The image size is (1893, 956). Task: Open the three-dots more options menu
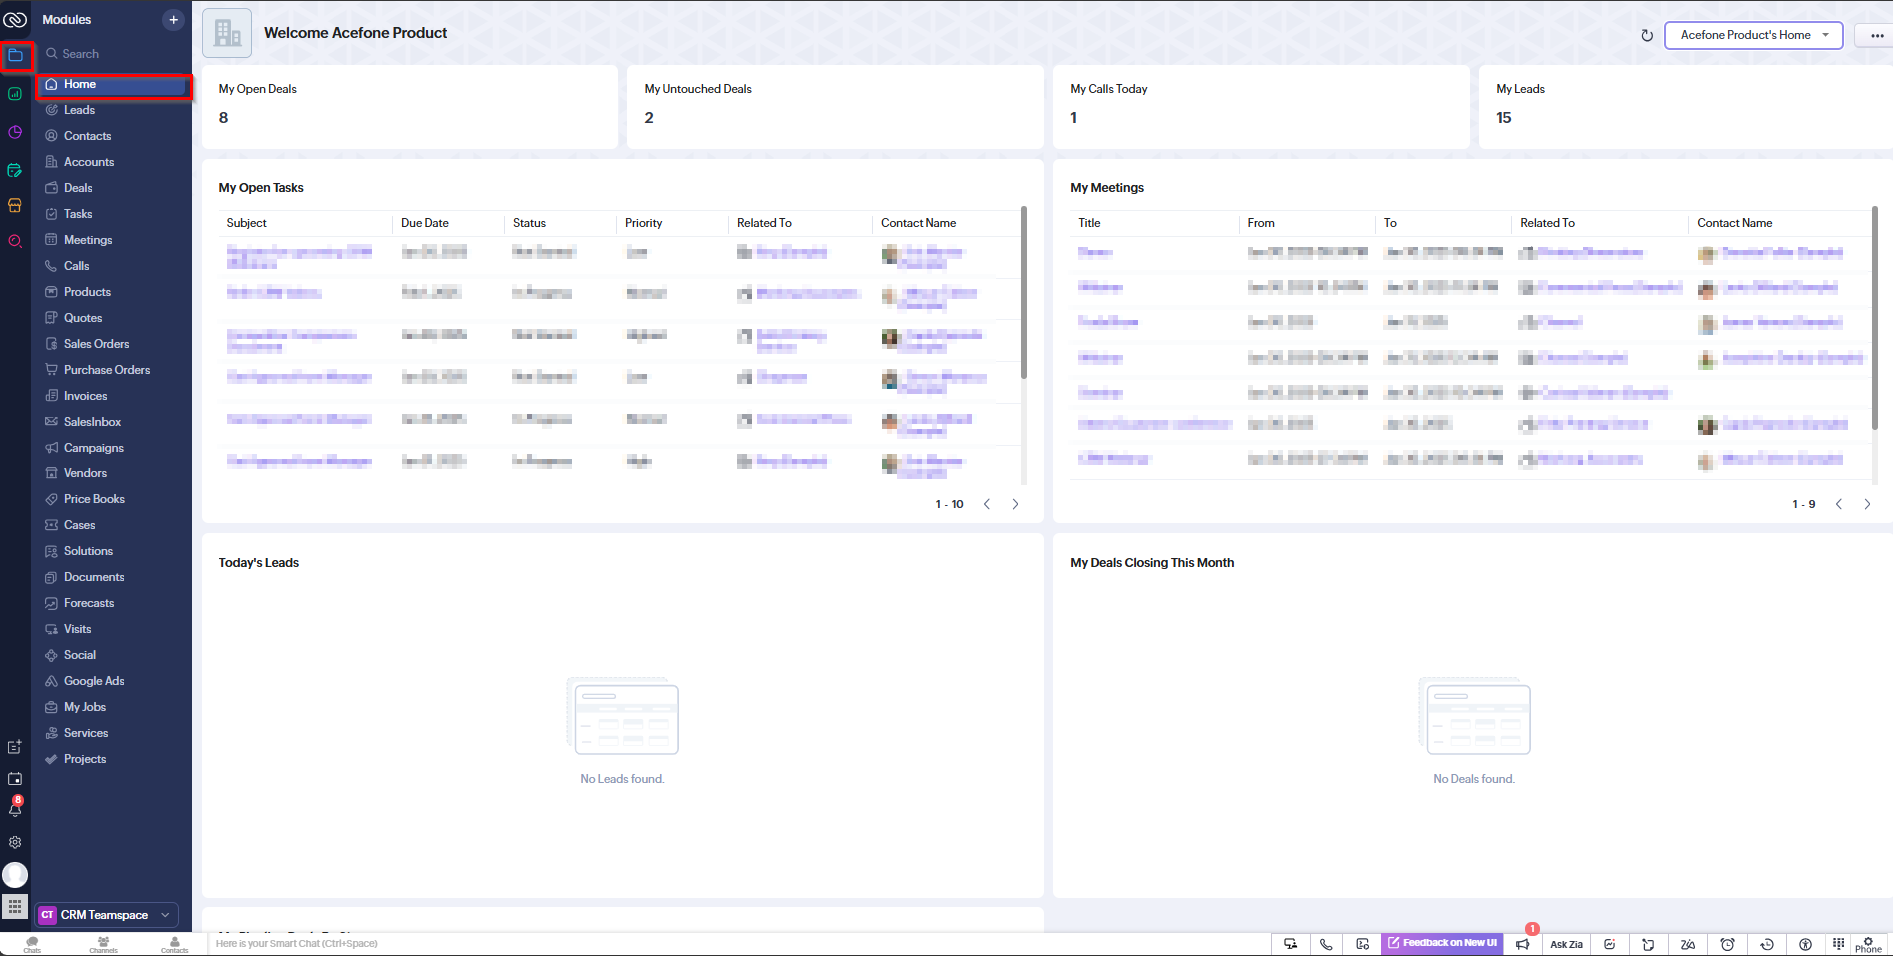[1877, 36]
